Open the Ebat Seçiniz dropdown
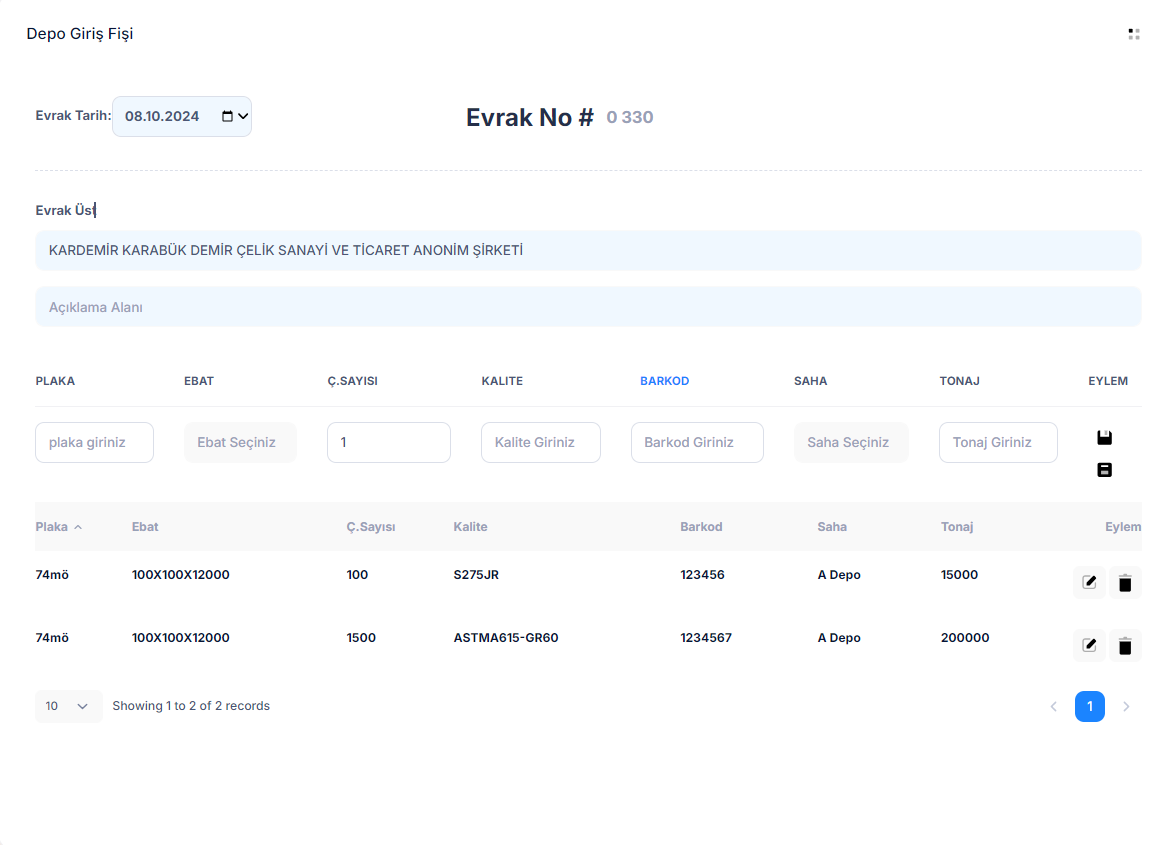The height and width of the screenshot is (845, 1173). 240,442
